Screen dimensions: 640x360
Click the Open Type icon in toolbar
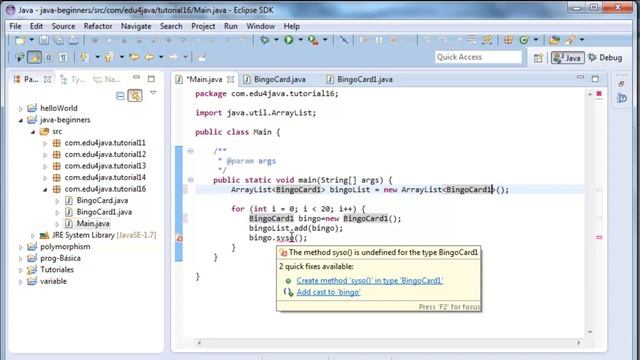pyautogui.click(x=554, y=40)
